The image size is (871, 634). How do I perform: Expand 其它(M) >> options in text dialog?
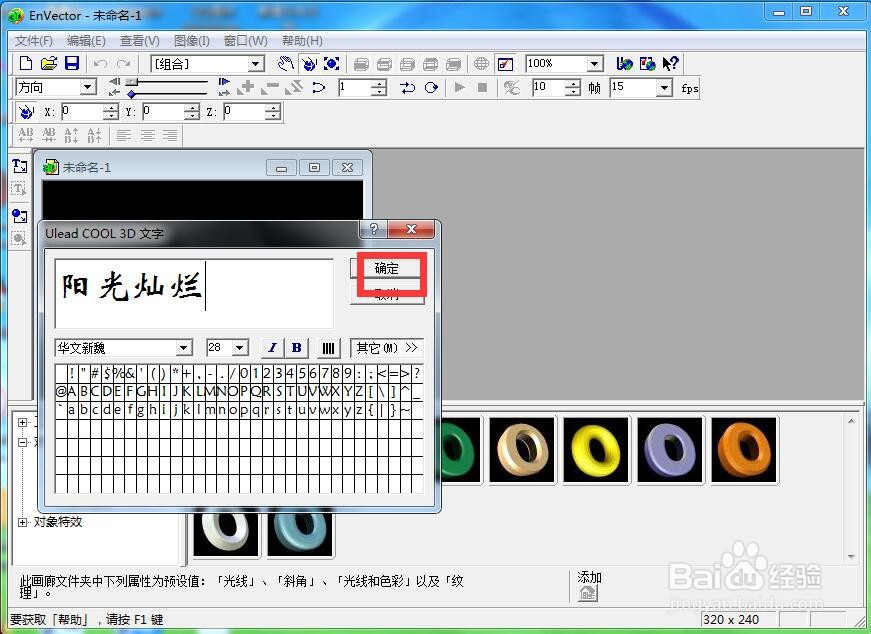point(387,348)
